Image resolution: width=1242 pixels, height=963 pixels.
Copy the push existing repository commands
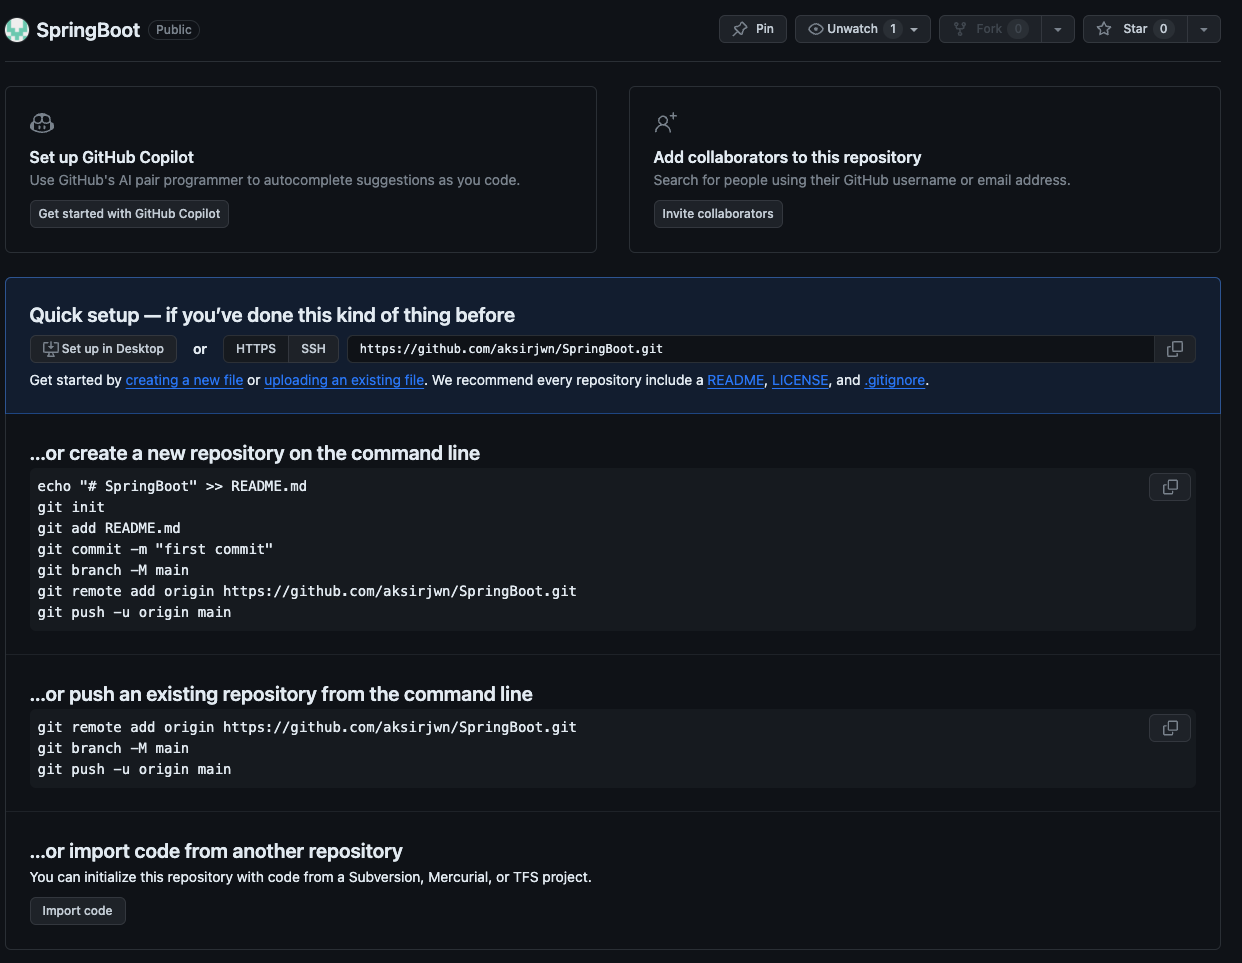click(x=1170, y=728)
